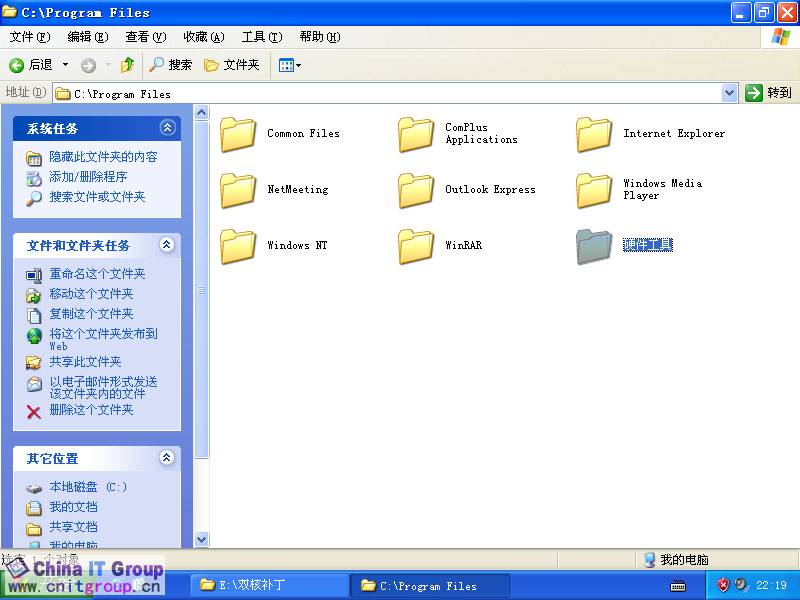Open the back history dropdown arrow
This screenshot has width=800, height=600.
pyautogui.click(x=65, y=65)
